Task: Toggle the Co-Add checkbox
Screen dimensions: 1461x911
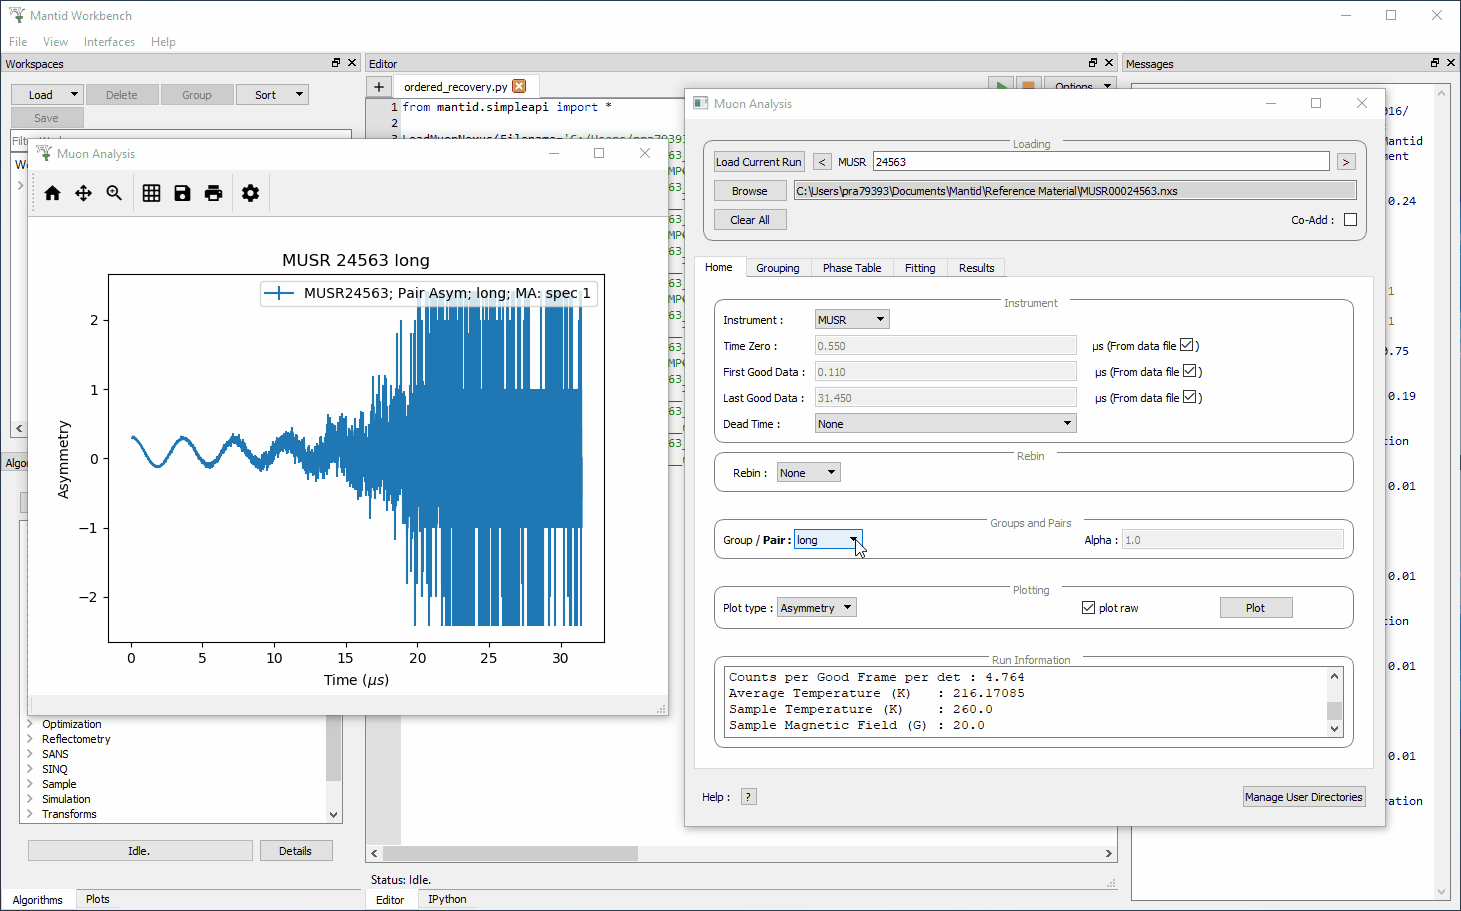Action: 1350,220
